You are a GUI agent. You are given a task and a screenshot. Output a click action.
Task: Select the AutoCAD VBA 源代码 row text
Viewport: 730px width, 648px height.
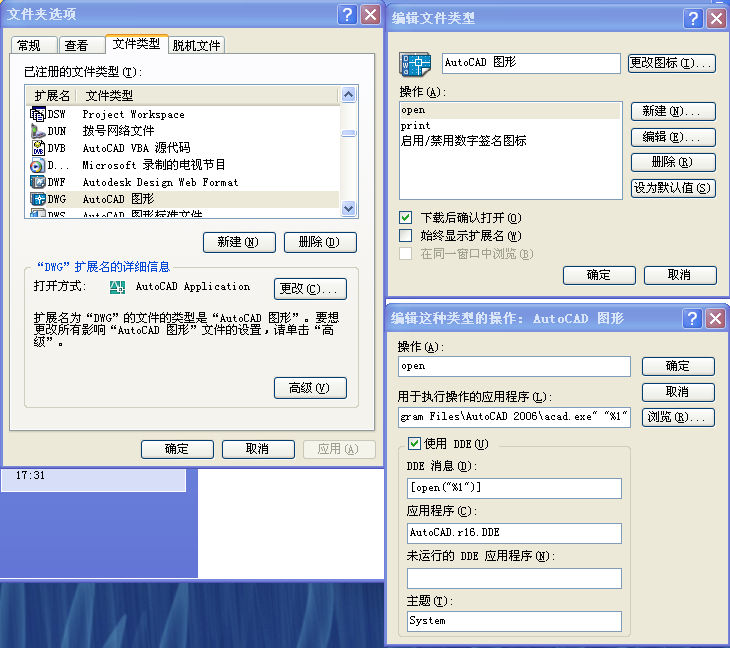pyautogui.click(x=136, y=148)
